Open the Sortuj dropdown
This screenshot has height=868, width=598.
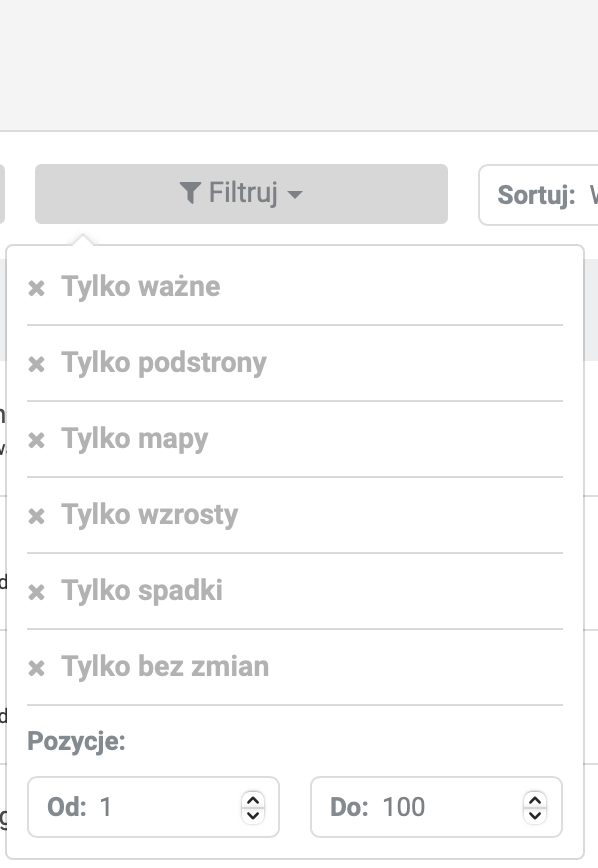pos(538,195)
